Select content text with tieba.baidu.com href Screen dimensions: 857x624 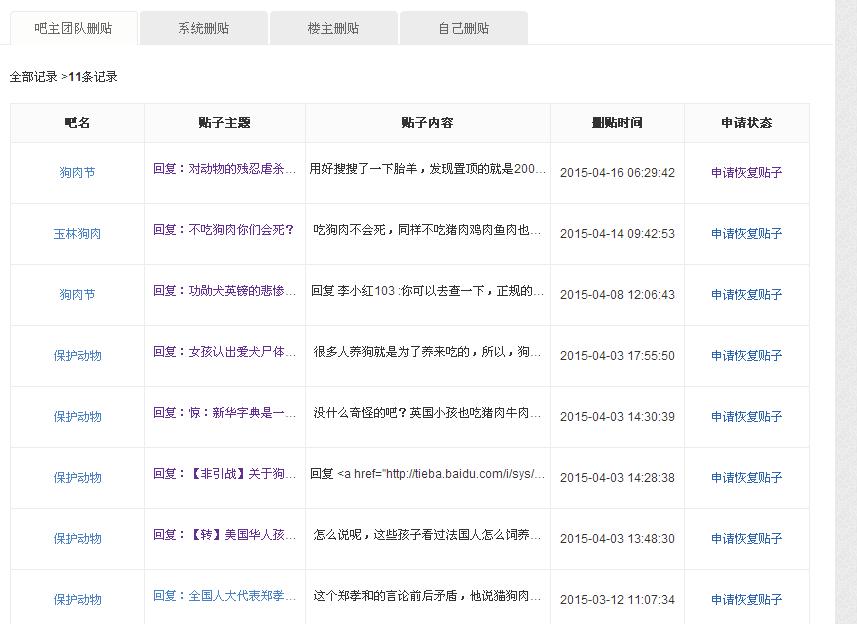(427, 474)
